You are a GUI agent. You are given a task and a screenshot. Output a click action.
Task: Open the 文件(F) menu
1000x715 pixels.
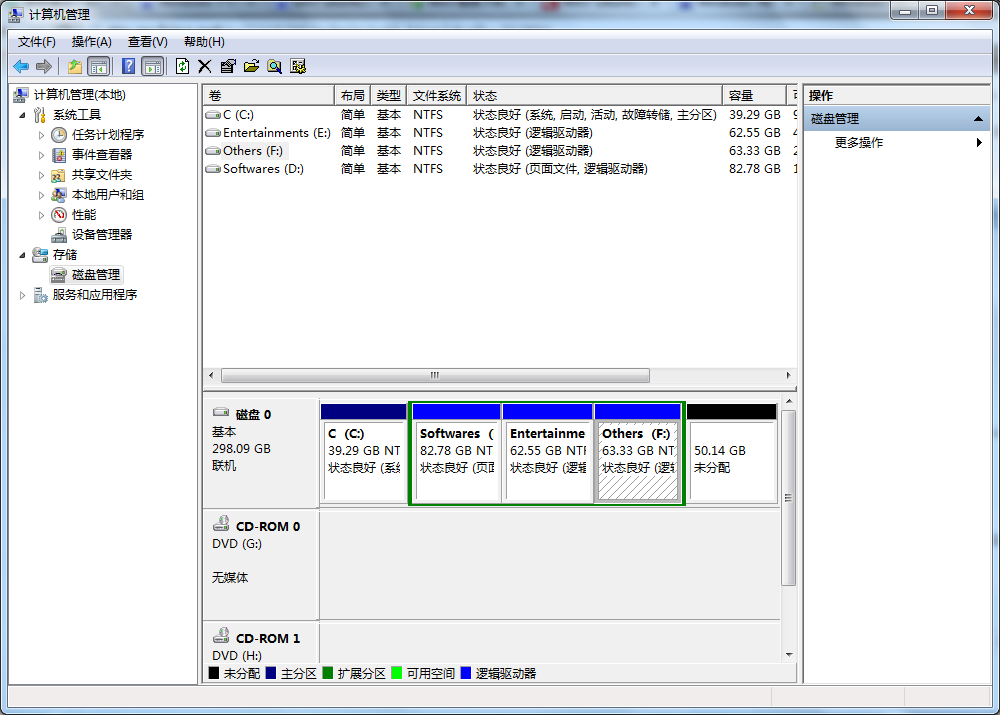(36, 42)
